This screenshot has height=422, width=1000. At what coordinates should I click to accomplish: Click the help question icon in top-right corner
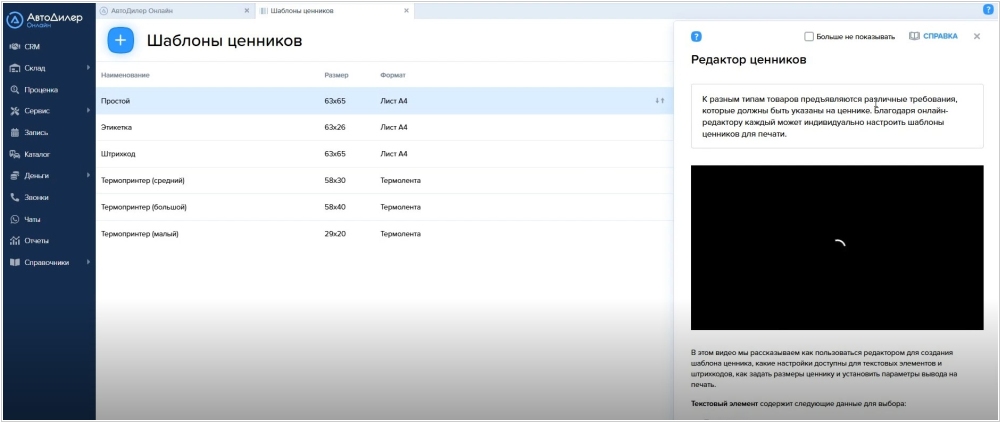(x=988, y=9)
